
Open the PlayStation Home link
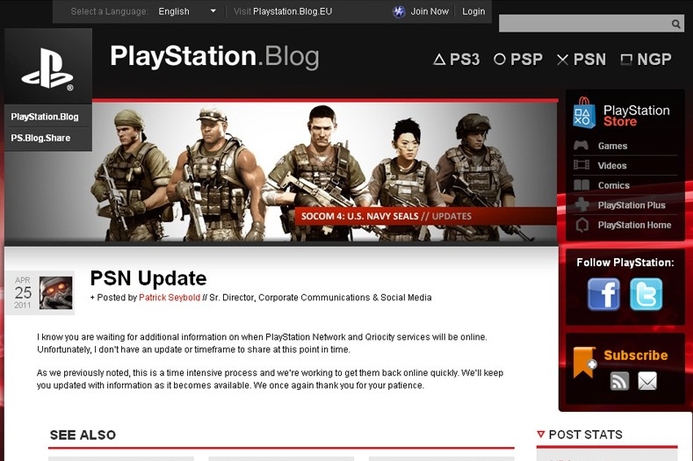pyautogui.click(x=634, y=225)
